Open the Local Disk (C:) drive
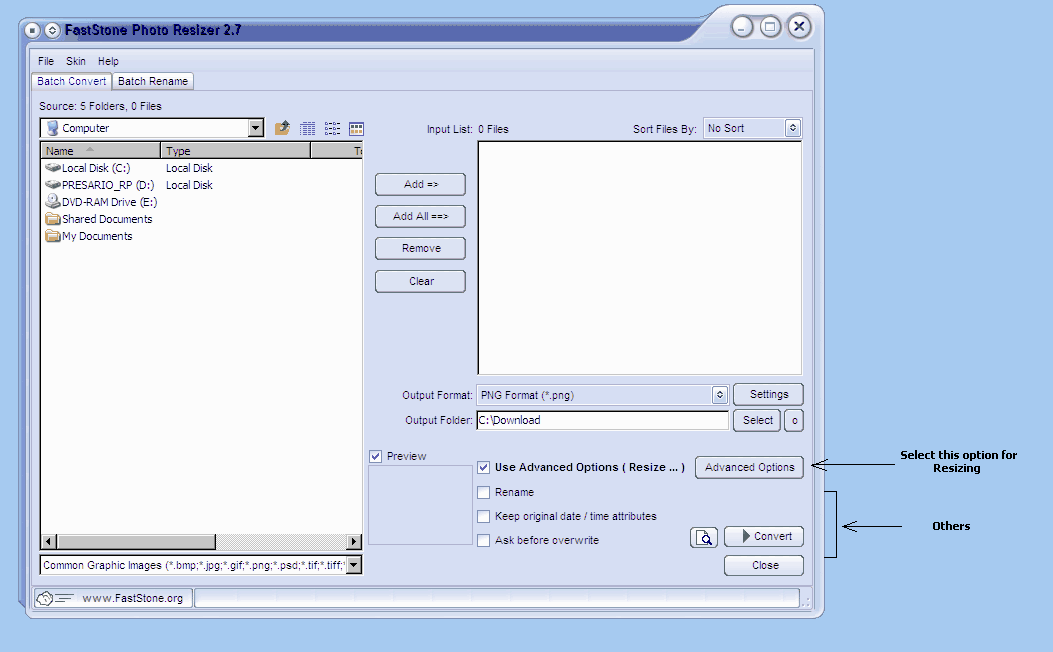Screen dimensions: 1053x652 click(95, 168)
